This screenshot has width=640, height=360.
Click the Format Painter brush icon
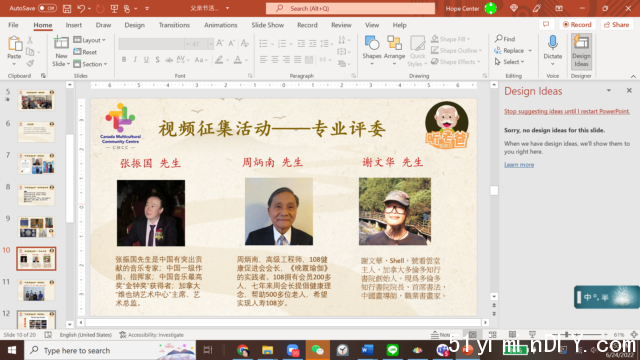pos(30,63)
